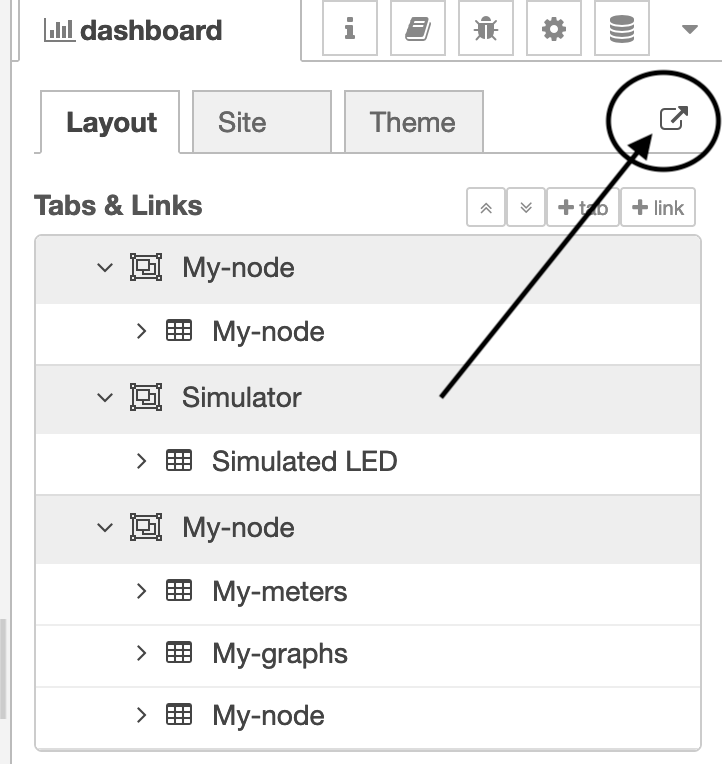Click the Simulator tab layout icon
722x764 pixels.
tap(146, 397)
